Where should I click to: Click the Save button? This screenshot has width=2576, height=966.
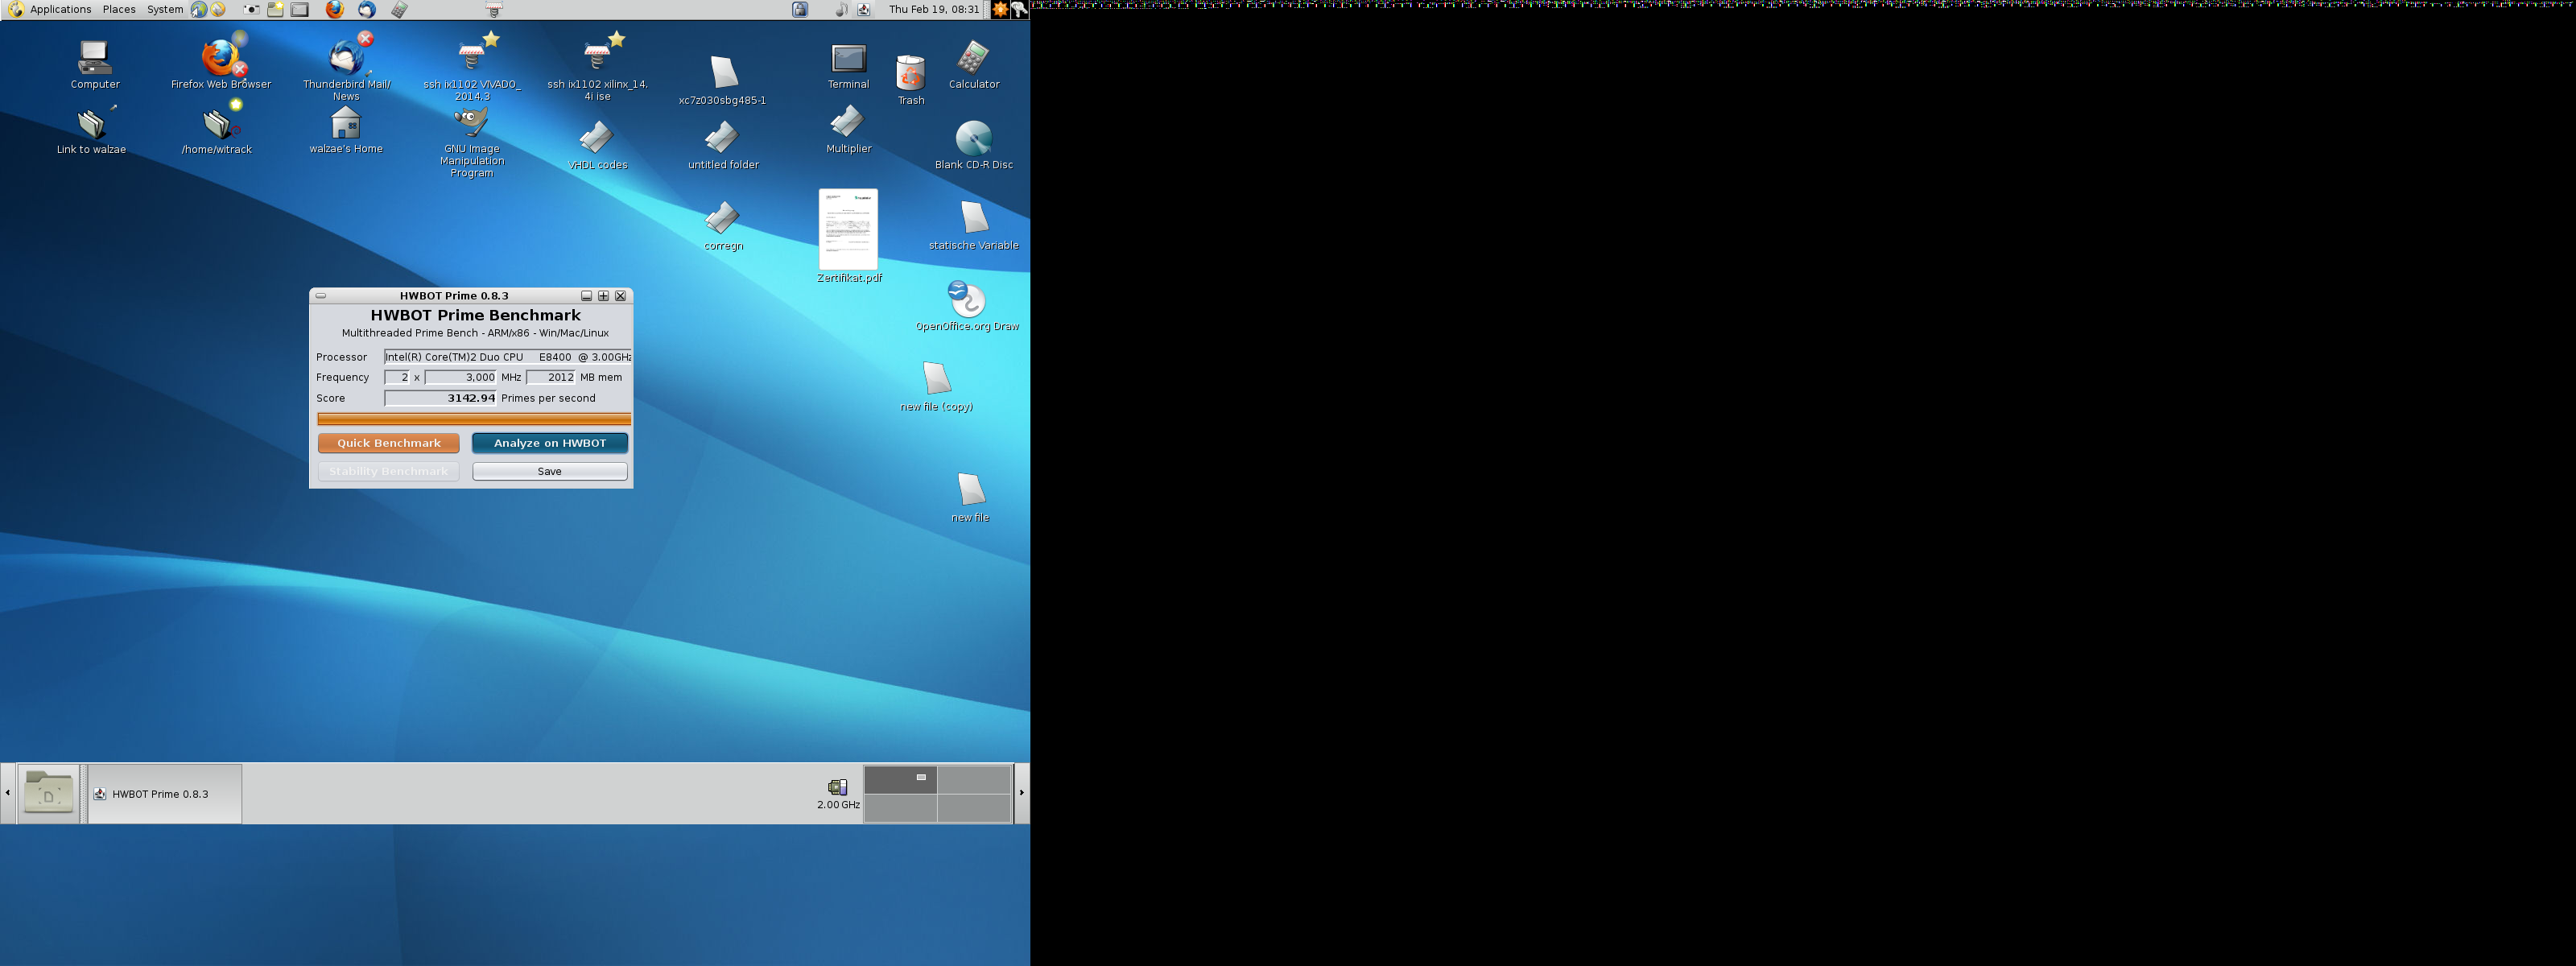pyautogui.click(x=550, y=471)
